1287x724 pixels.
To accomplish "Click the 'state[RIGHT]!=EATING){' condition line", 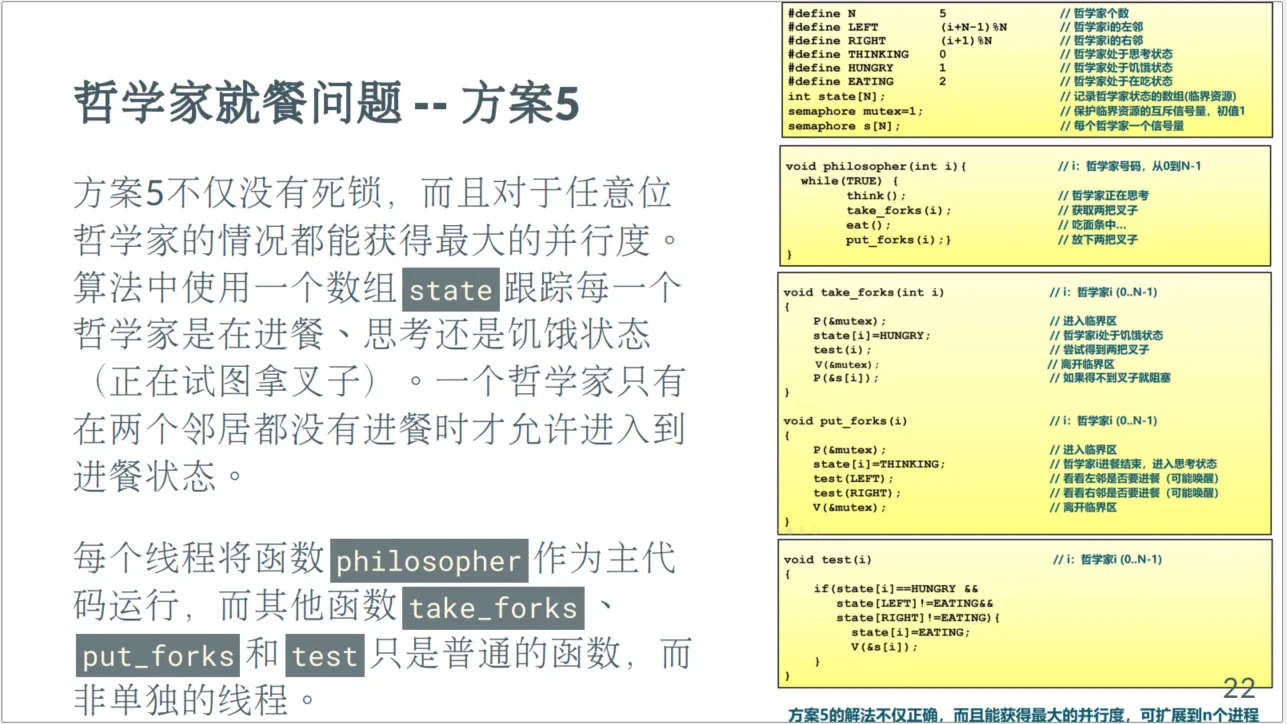I will click(x=918, y=618).
